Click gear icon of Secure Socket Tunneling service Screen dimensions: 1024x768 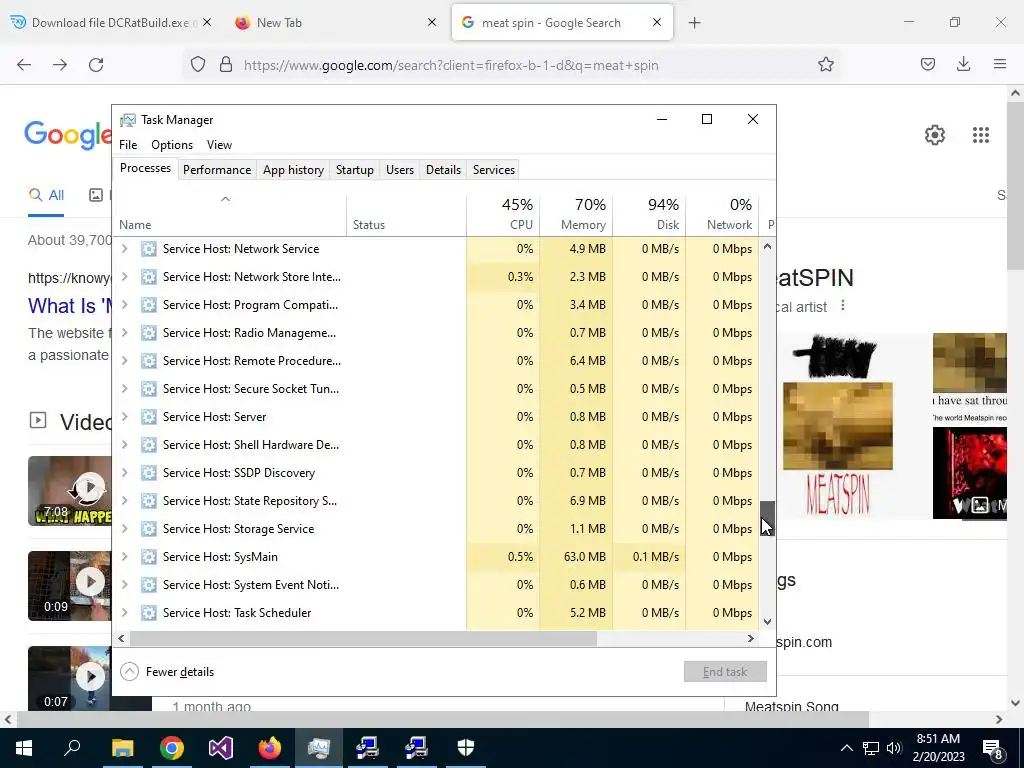[x=149, y=389]
